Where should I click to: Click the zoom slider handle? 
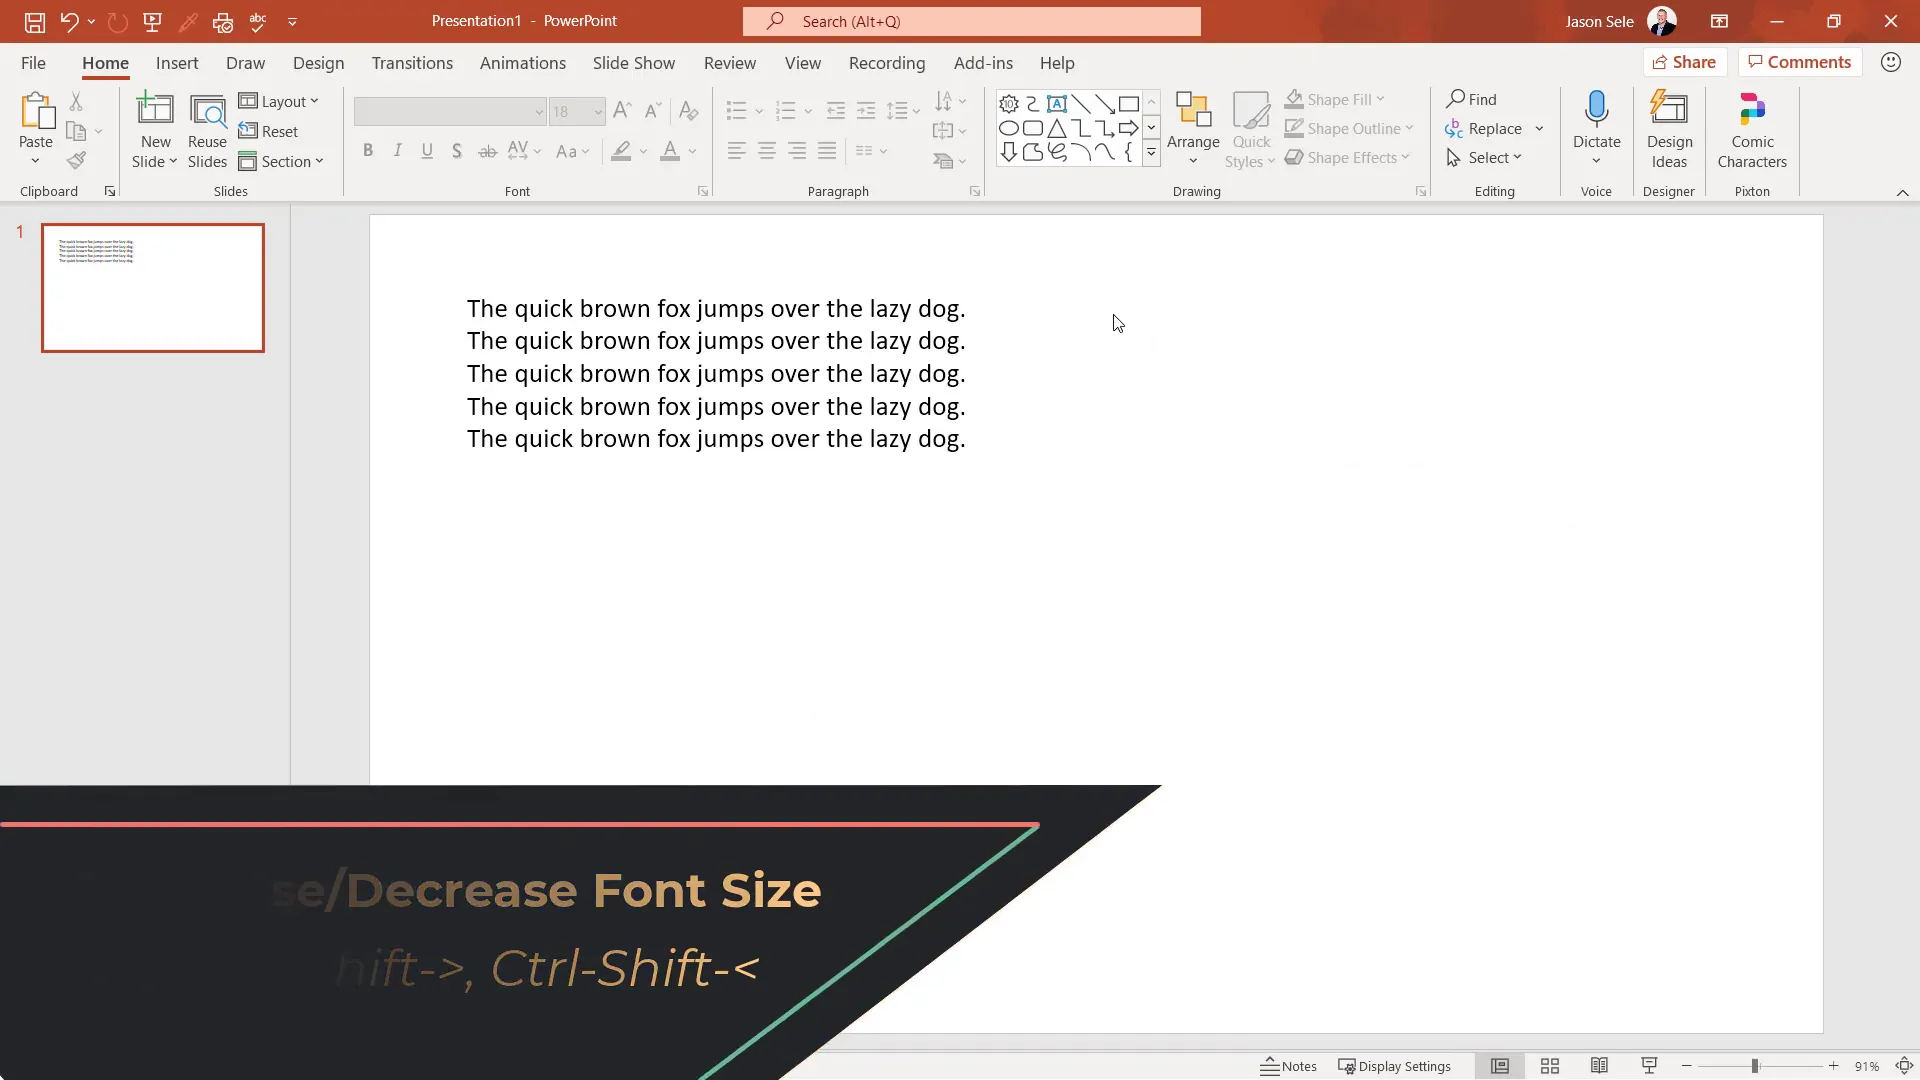[1755, 1066]
